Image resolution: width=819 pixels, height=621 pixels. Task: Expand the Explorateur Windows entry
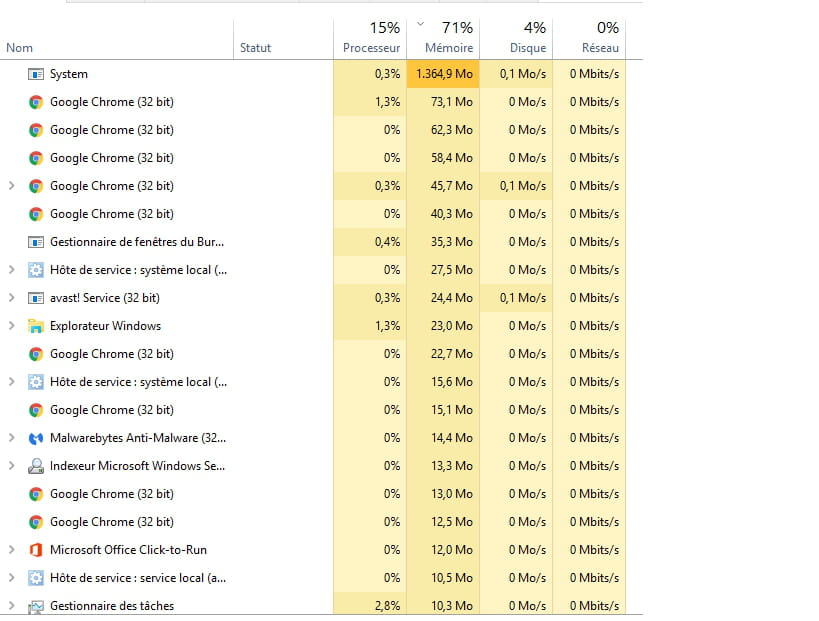click(x=11, y=326)
